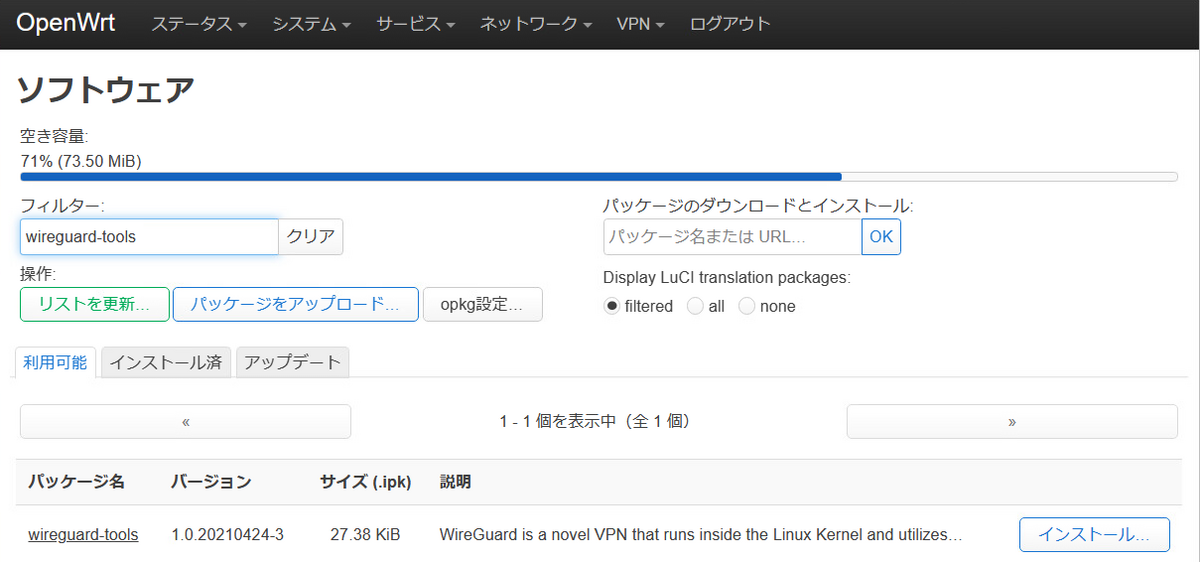Image resolution: width=1200 pixels, height=562 pixels.
Task: Open the wireguard-tools package link
Action: pyautogui.click(x=83, y=535)
